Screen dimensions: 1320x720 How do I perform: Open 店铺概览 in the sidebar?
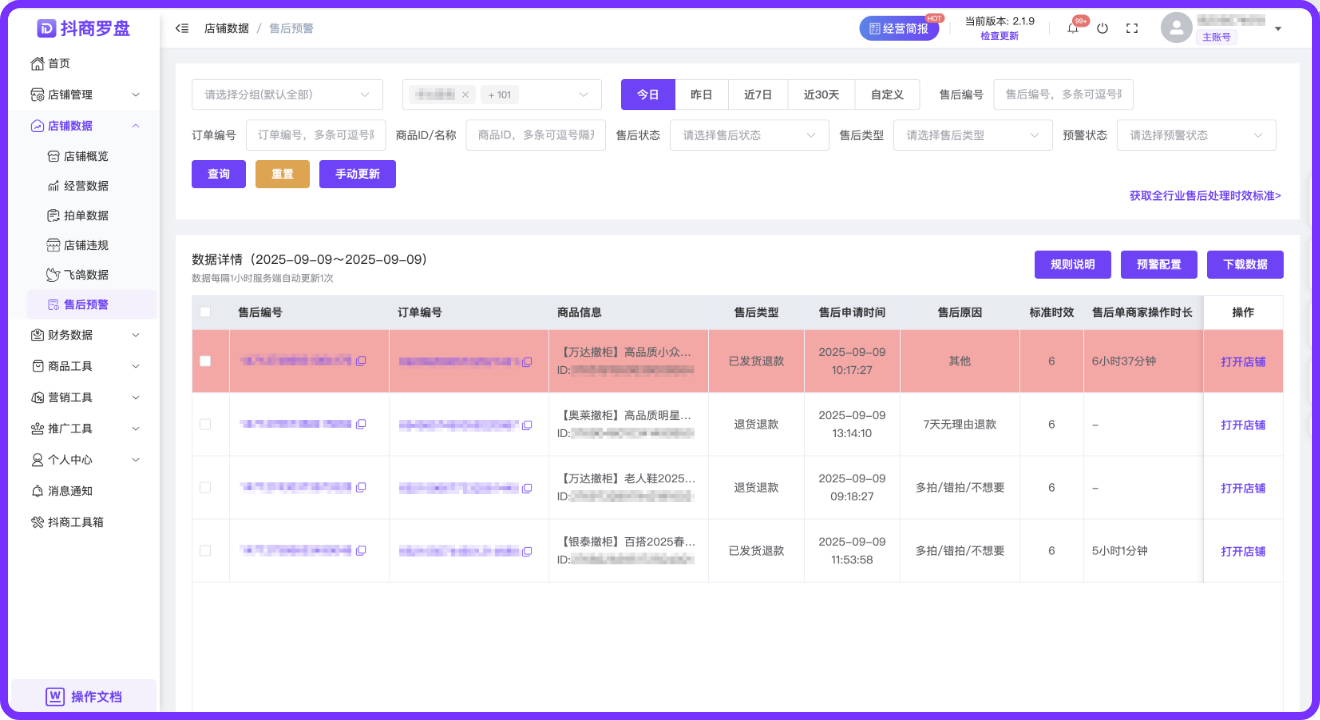tap(86, 156)
